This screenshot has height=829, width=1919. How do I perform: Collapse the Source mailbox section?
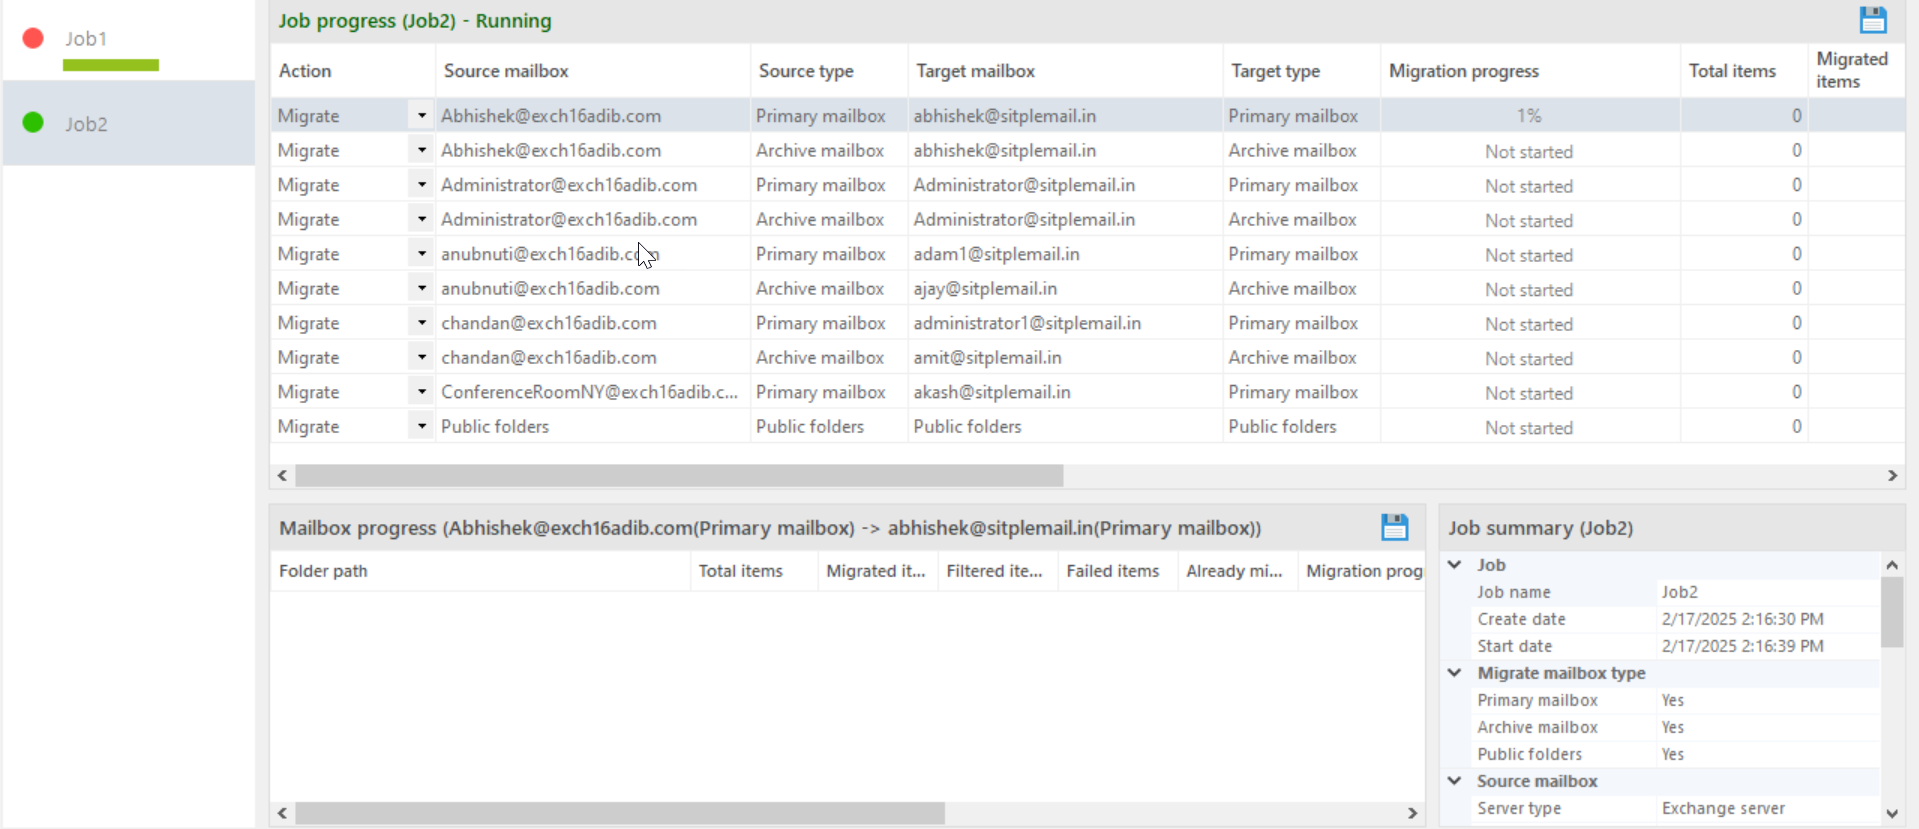point(1455,781)
